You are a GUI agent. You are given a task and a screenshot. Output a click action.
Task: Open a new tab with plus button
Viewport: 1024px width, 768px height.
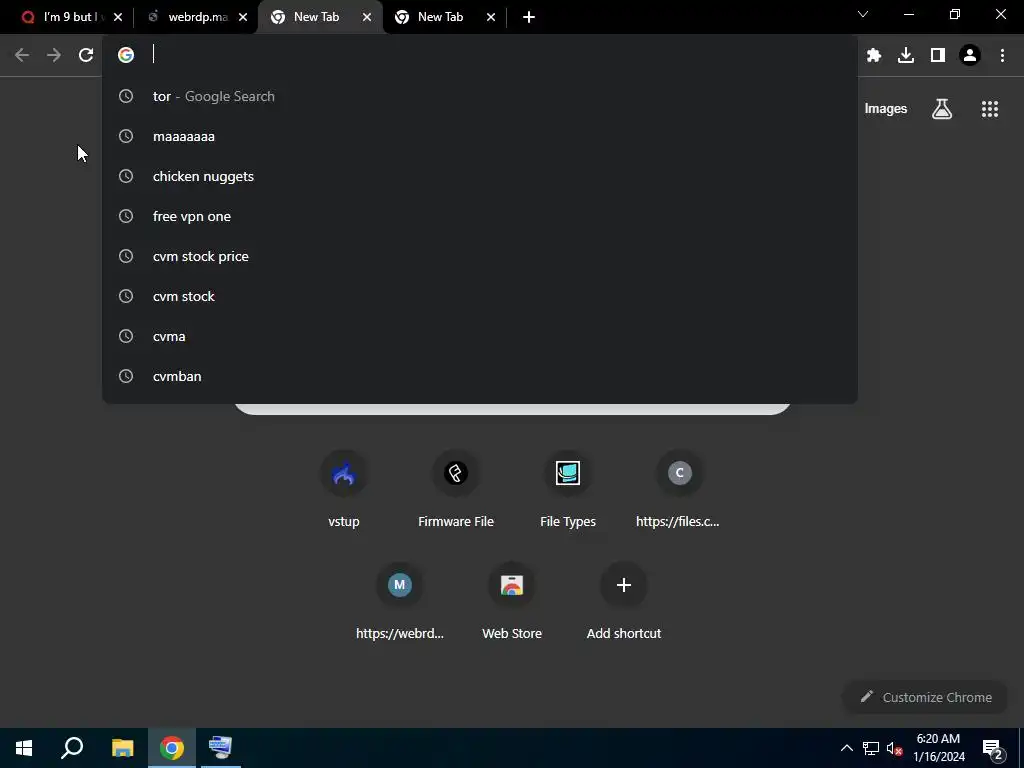tap(529, 17)
